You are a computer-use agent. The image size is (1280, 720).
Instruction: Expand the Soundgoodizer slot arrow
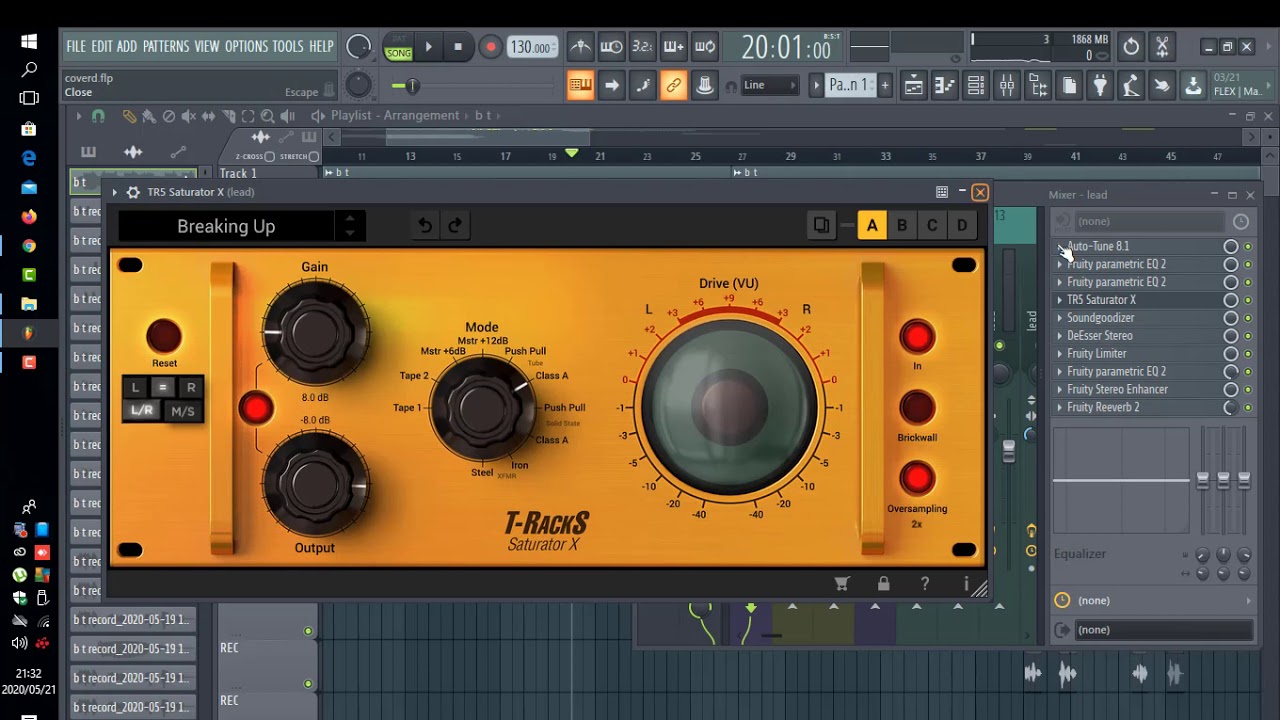click(1060, 318)
